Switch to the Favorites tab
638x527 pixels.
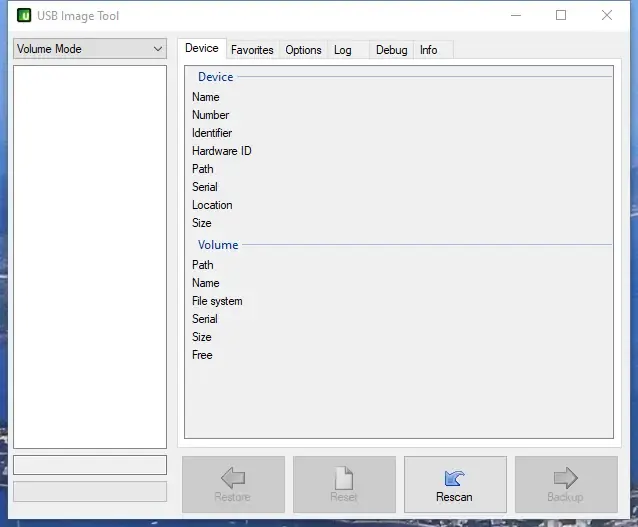[x=252, y=50]
